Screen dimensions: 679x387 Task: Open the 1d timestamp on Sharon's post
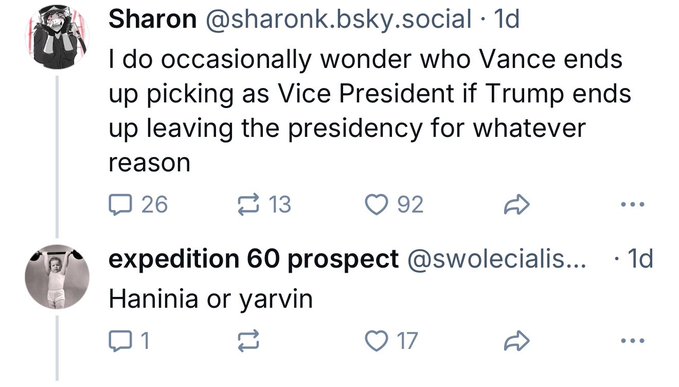[x=507, y=19]
